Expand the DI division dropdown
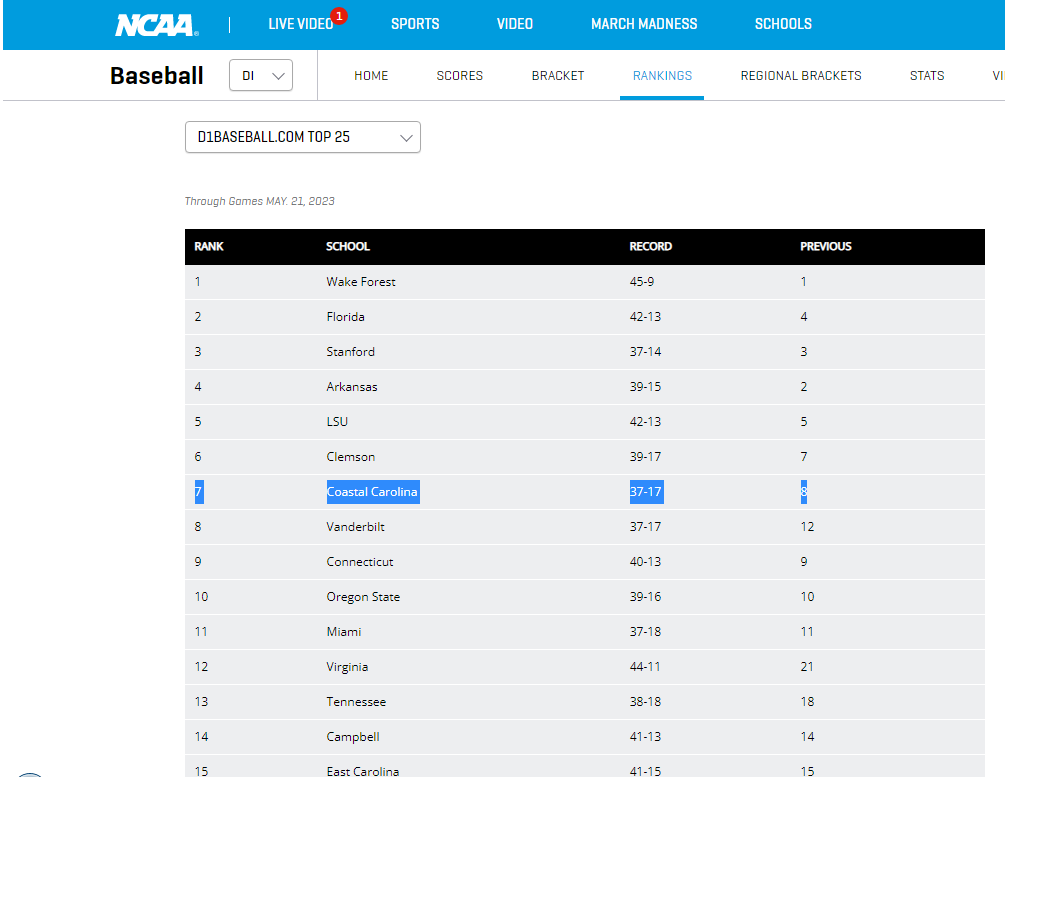 261,75
